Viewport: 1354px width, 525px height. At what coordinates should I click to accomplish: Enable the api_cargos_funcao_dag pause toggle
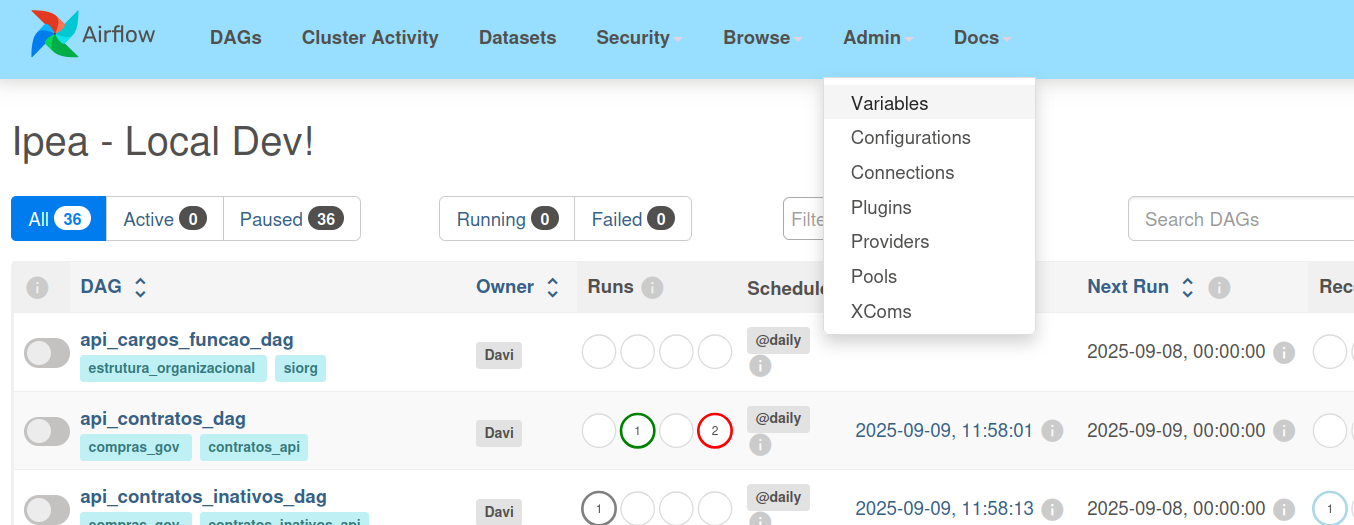(47, 353)
